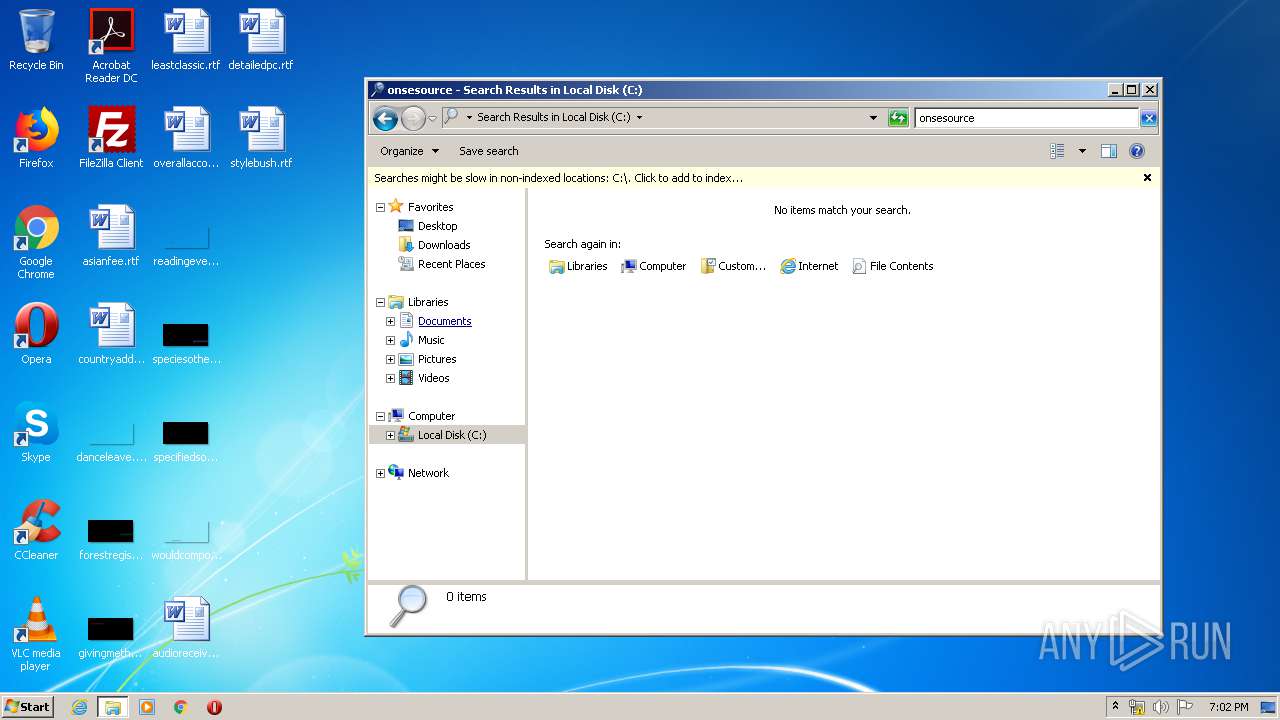
Task: Clear the search box with X button
Action: [1148, 118]
